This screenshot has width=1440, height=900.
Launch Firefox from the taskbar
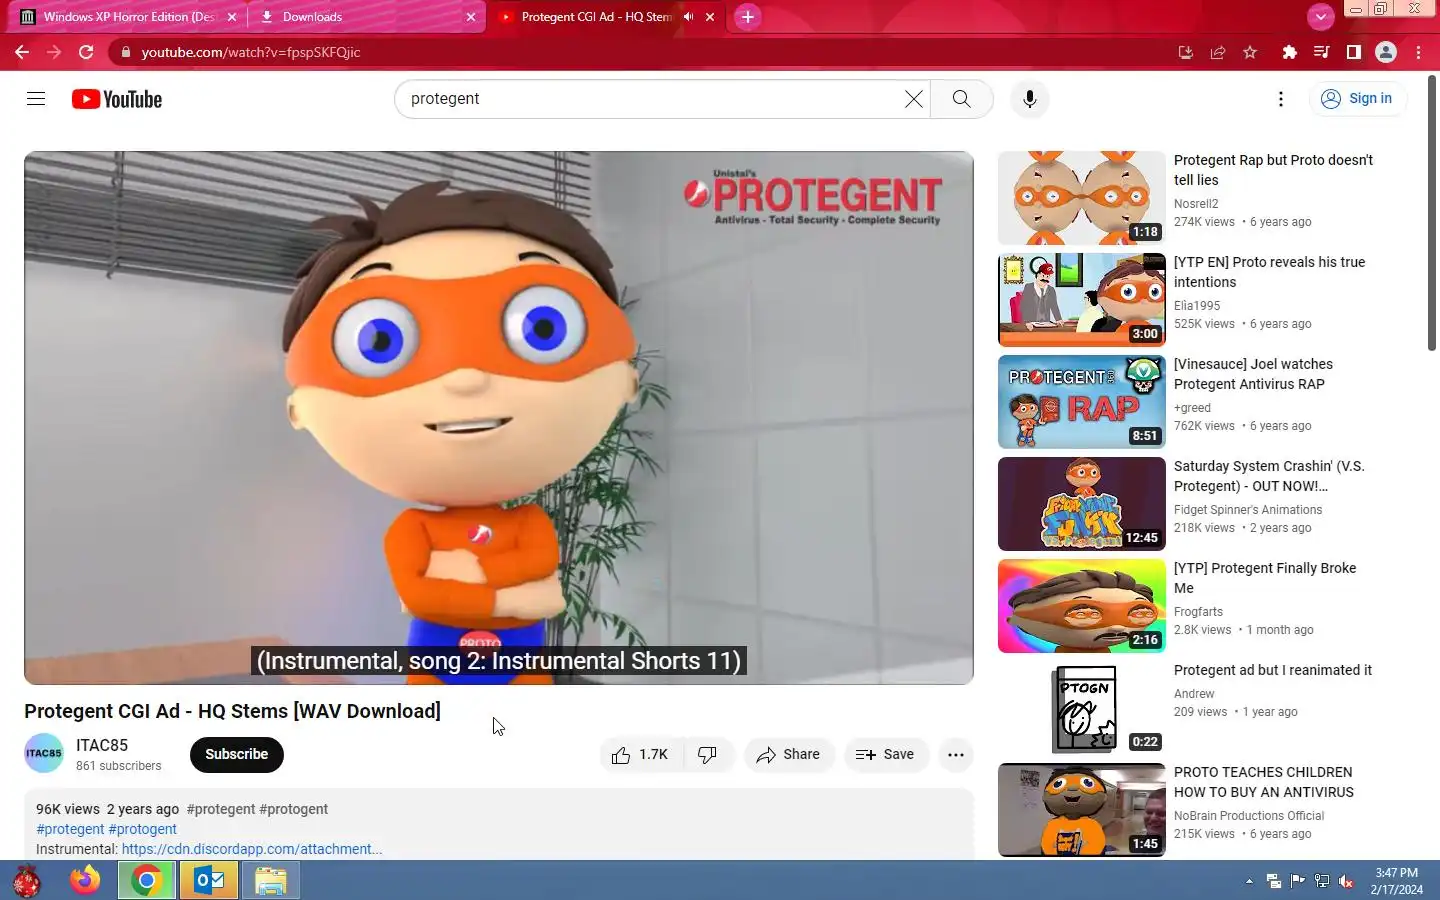tap(85, 880)
